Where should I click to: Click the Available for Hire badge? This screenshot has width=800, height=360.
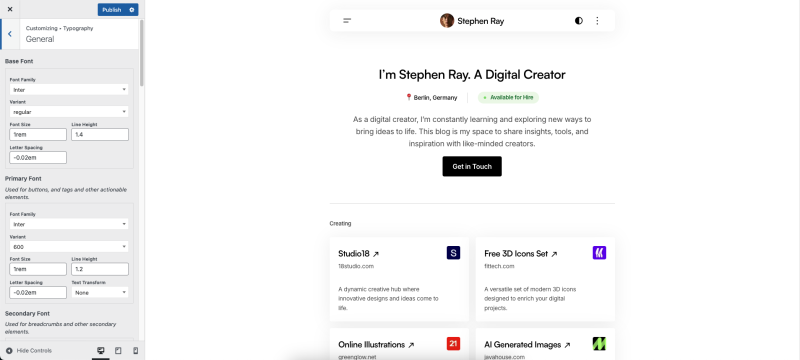pyautogui.click(x=508, y=97)
